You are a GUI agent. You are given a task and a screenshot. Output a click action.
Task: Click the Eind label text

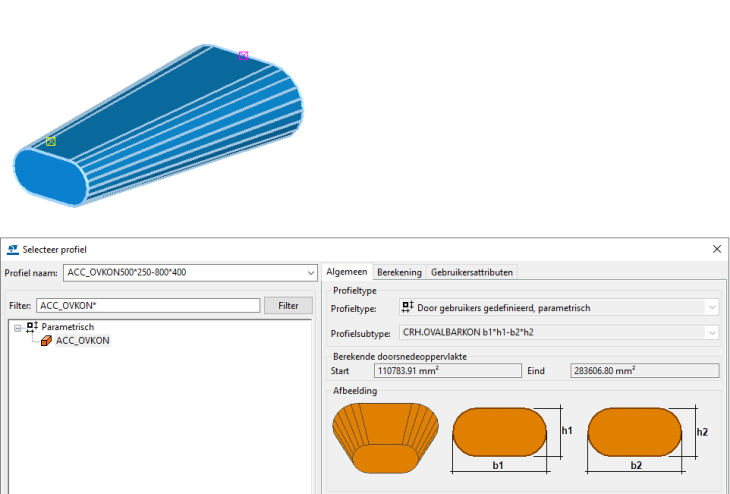(x=536, y=371)
